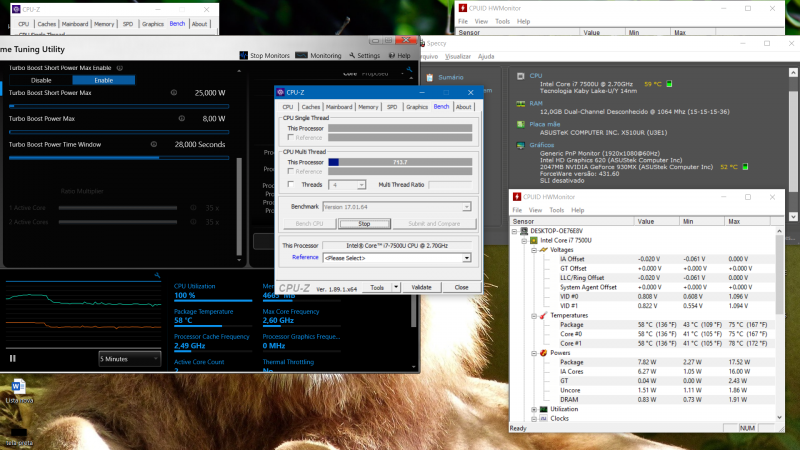Collapse the DESKTOP-OE76E8V tree node
This screenshot has width=800, height=450.
pyautogui.click(x=514, y=231)
